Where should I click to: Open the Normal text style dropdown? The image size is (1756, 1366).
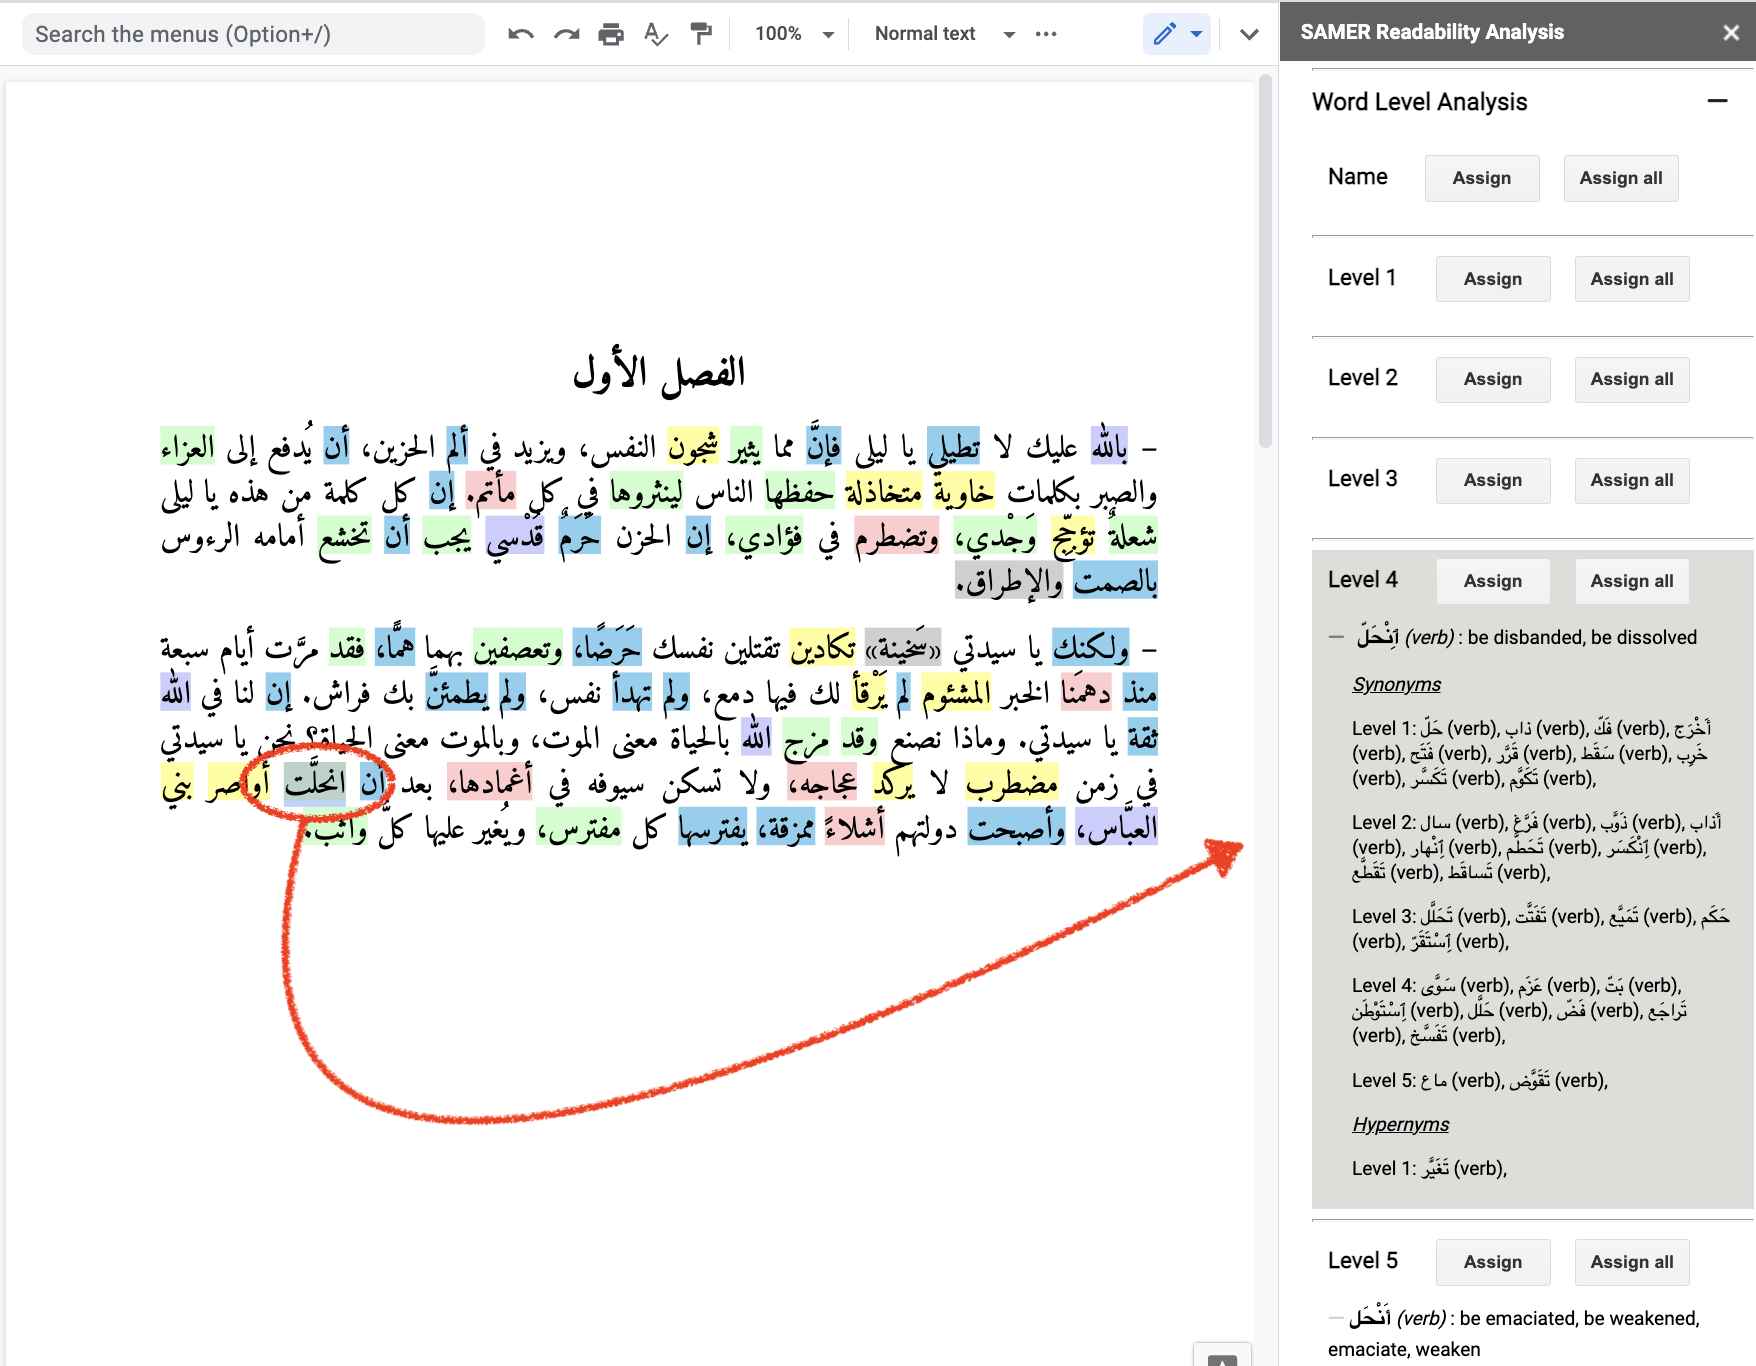[944, 34]
